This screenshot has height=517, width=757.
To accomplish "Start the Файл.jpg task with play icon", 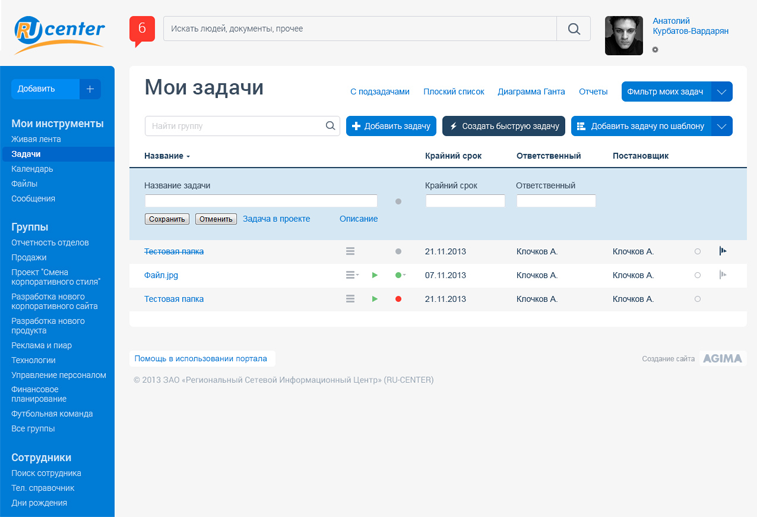I will 375,275.
